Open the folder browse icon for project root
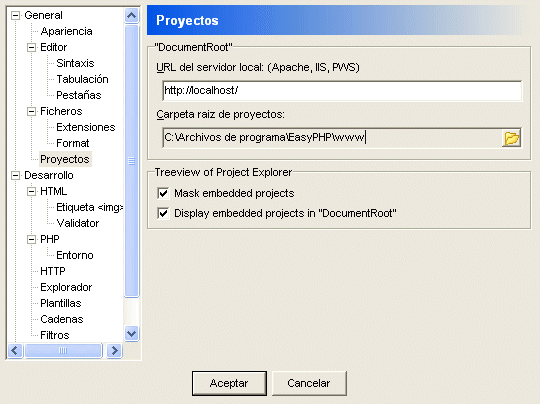Screen dimensions: 540x404 coord(511,138)
